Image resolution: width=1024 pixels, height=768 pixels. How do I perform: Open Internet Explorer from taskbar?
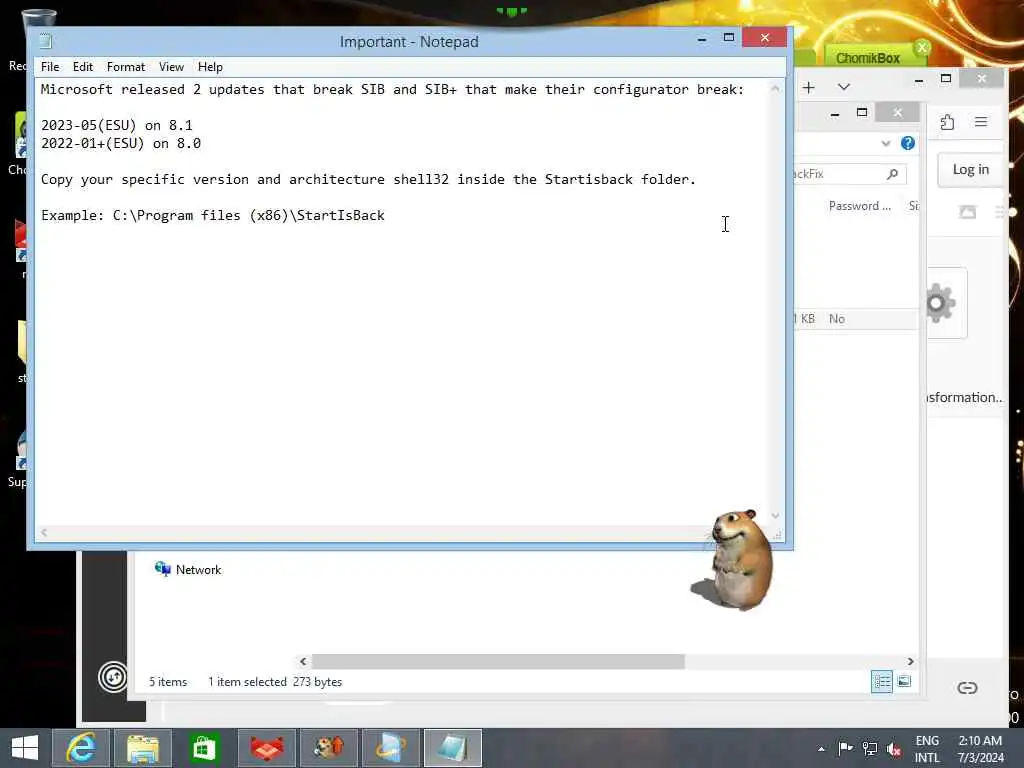81,748
